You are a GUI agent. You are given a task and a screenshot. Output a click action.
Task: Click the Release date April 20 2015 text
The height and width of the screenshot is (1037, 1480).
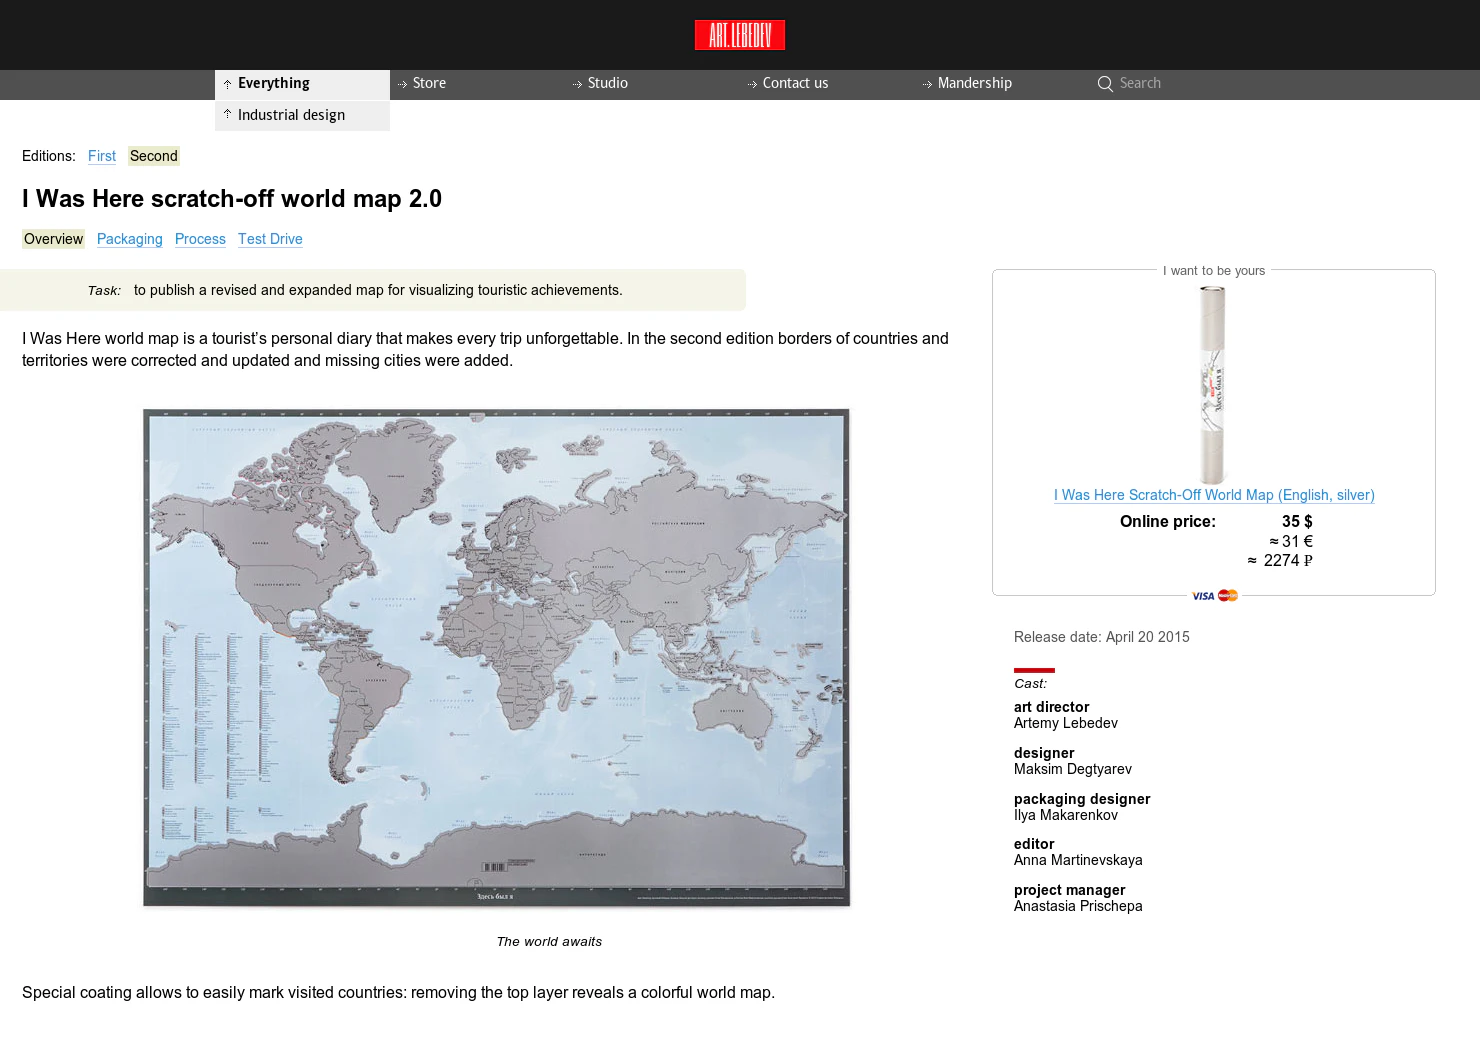tap(1102, 637)
